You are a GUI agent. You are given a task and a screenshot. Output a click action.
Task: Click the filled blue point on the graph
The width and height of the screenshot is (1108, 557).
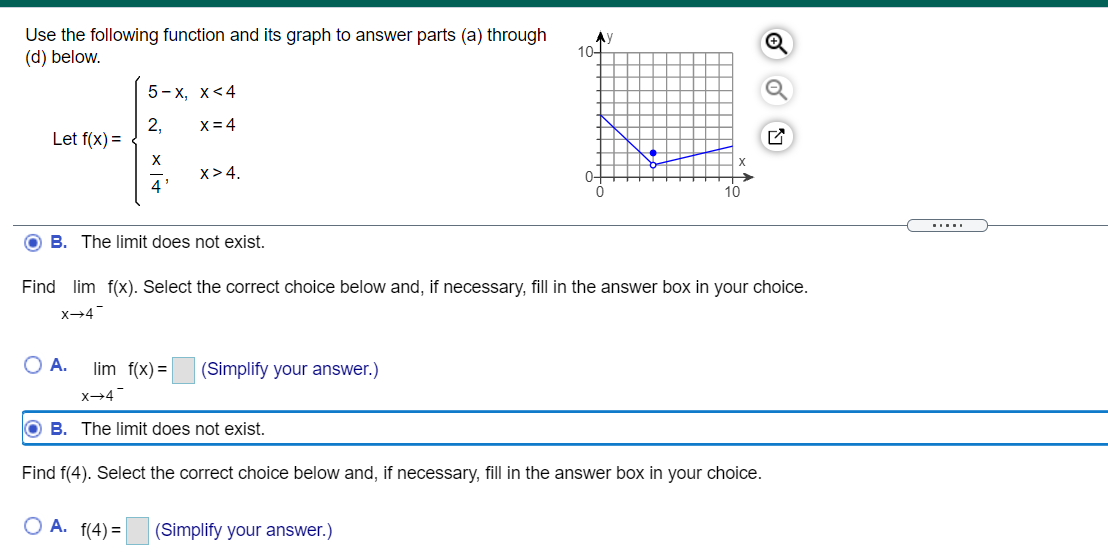(653, 153)
